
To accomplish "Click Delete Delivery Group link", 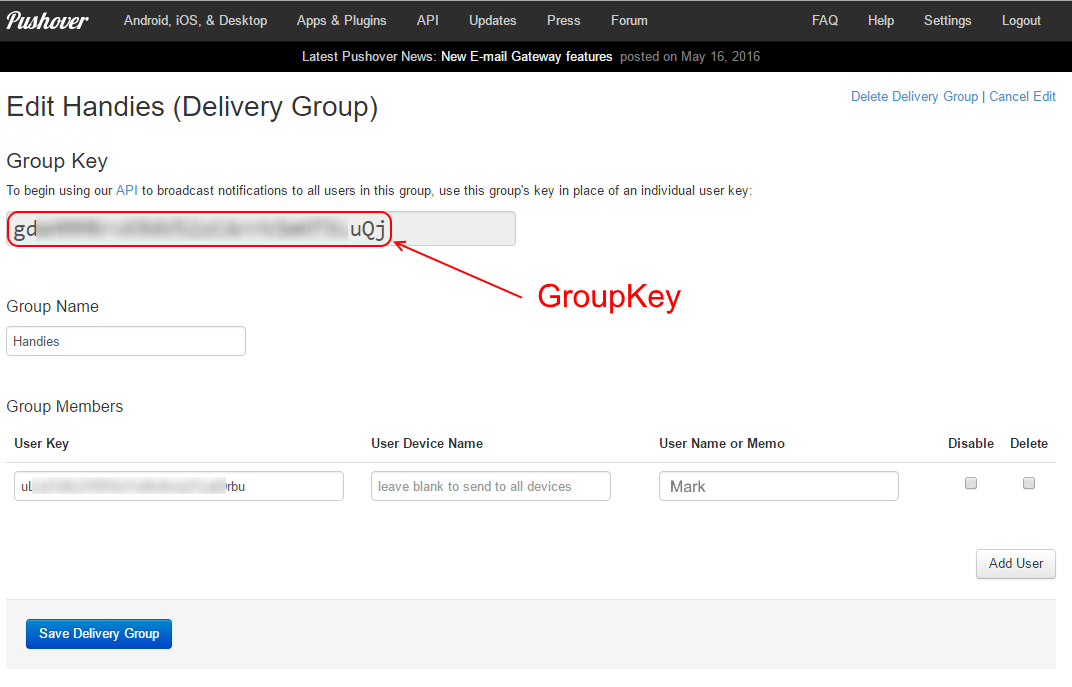I will 914,96.
